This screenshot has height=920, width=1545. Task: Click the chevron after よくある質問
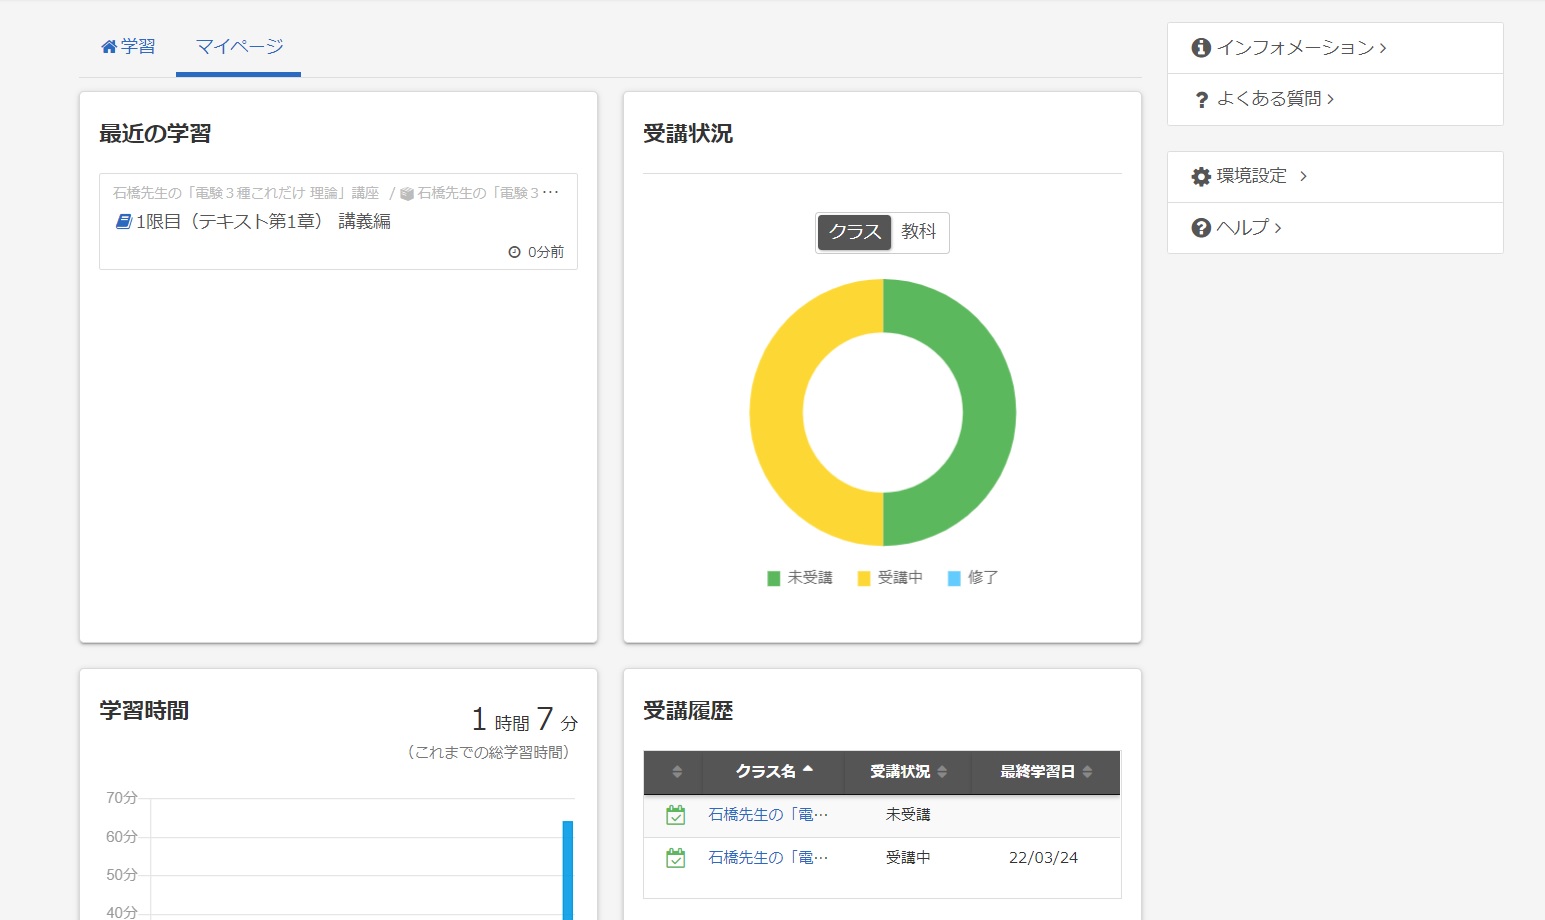[1330, 99]
